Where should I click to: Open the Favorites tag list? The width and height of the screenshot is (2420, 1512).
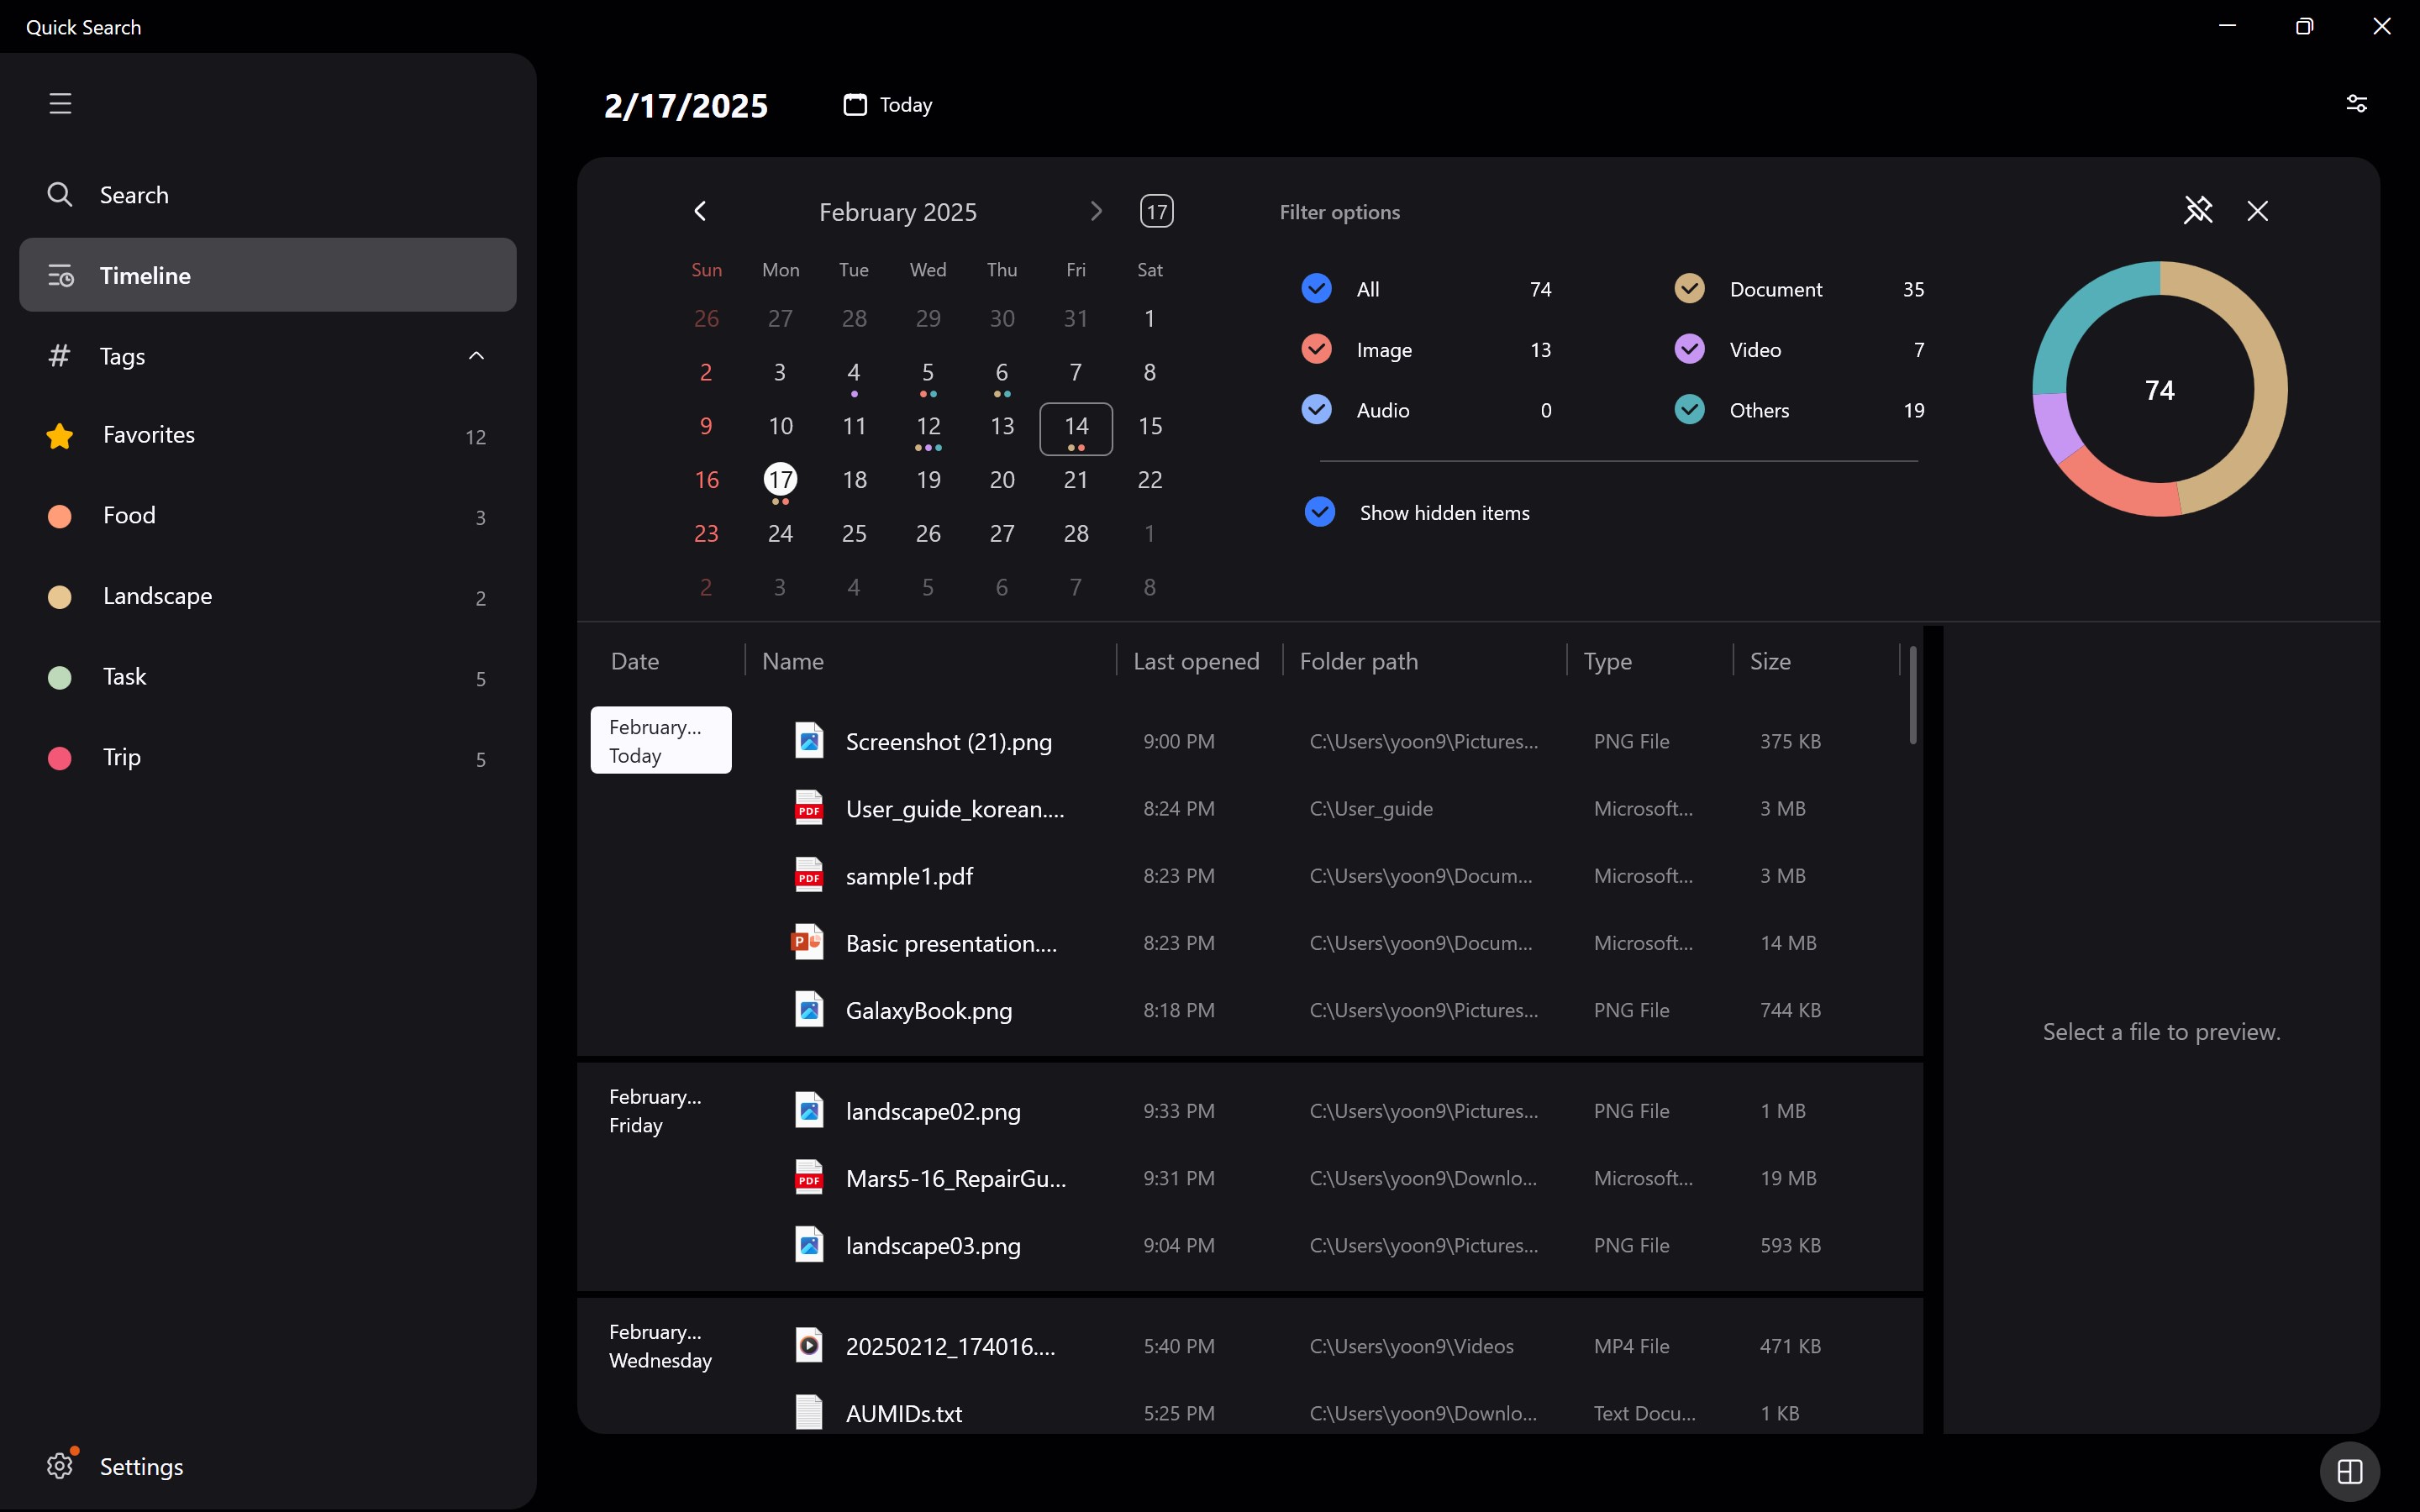click(148, 435)
